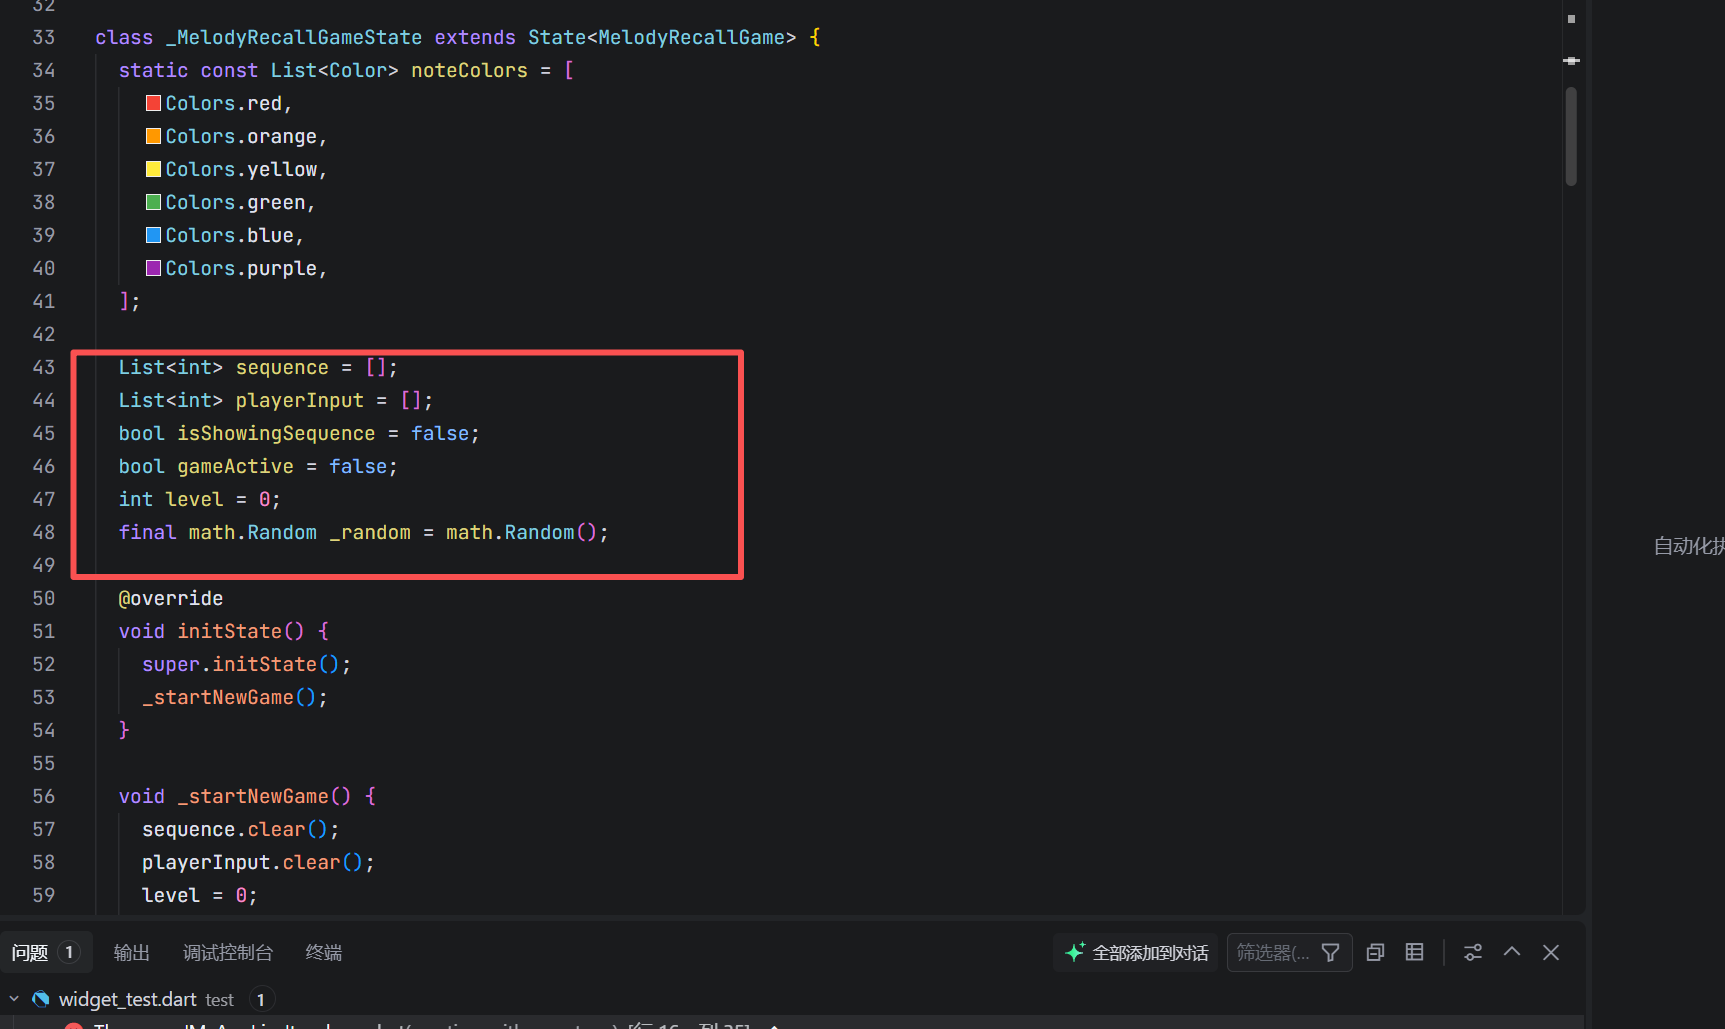Open the green color swatch beside Colors.green

tap(153, 202)
